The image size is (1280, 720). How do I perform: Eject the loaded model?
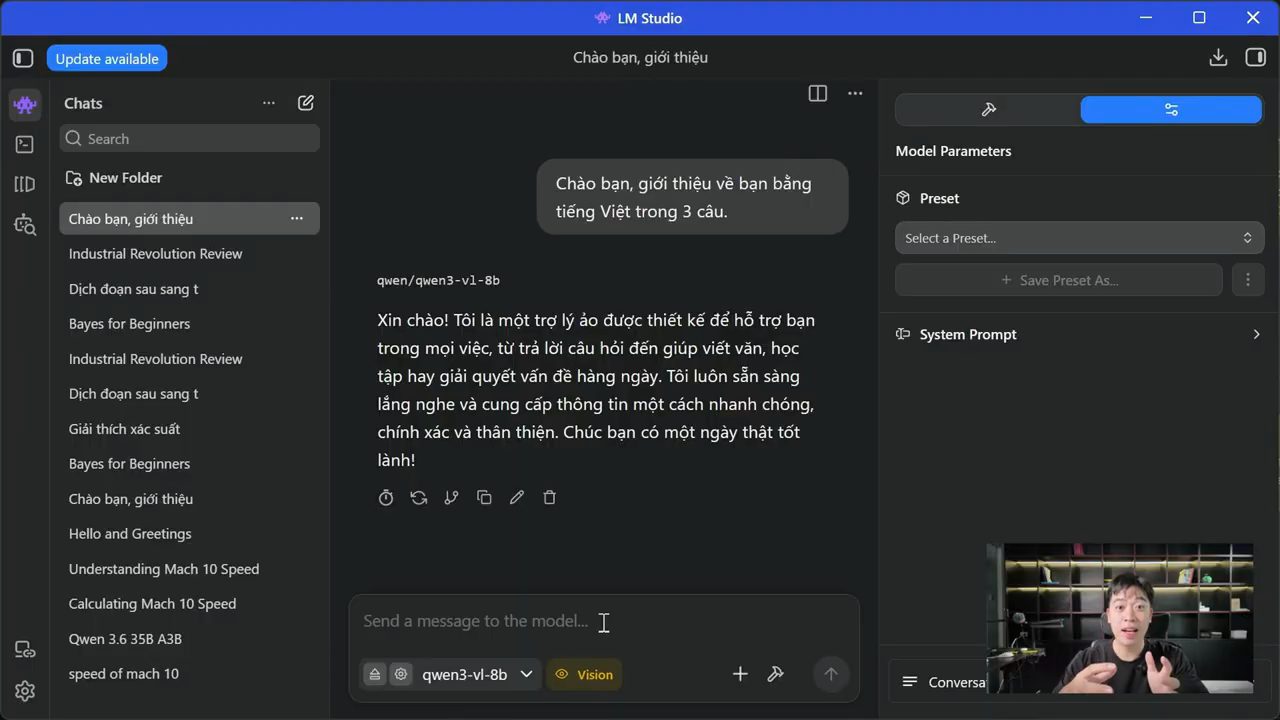pos(375,674)
